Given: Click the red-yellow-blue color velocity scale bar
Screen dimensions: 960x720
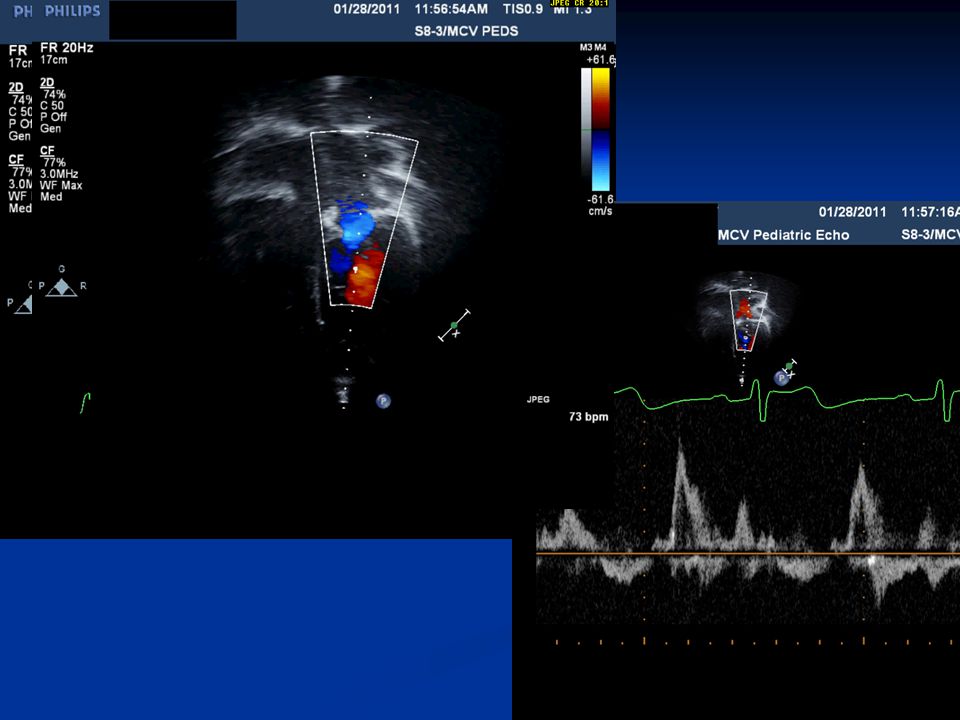Looking at the screenshot, I should click(x=601, y=129).
